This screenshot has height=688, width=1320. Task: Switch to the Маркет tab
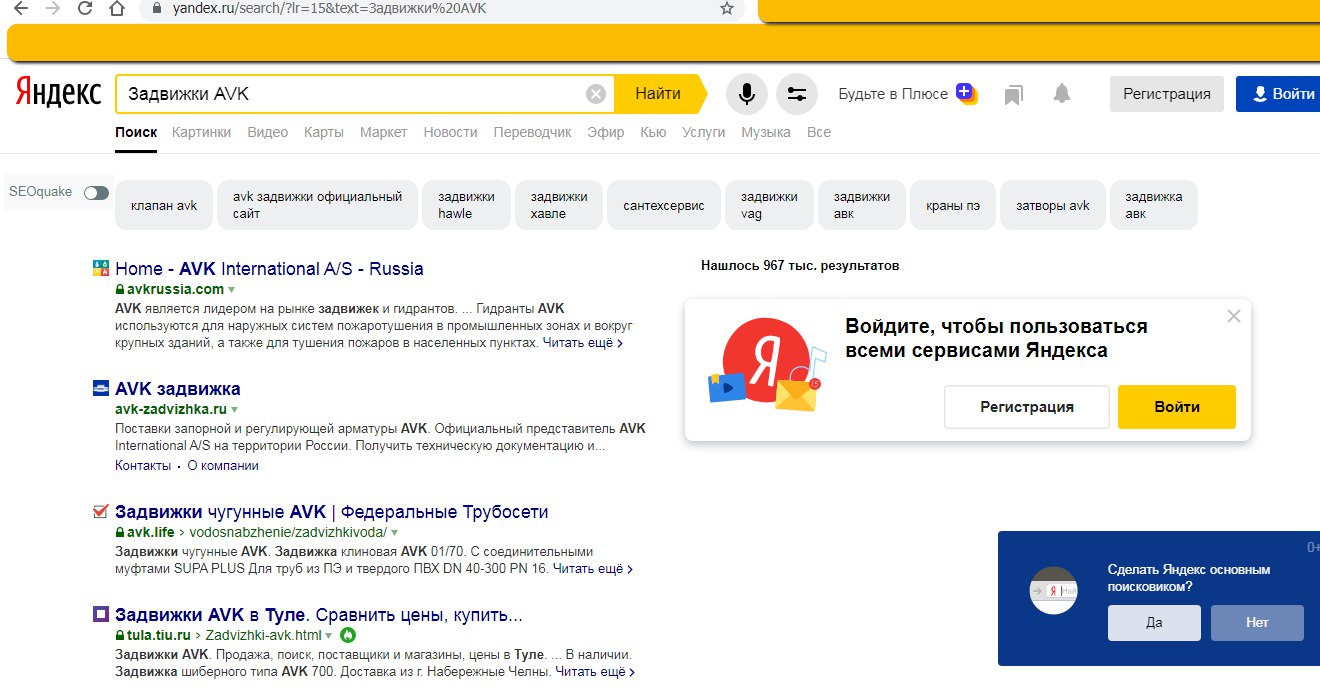click(x=384, y=132)
